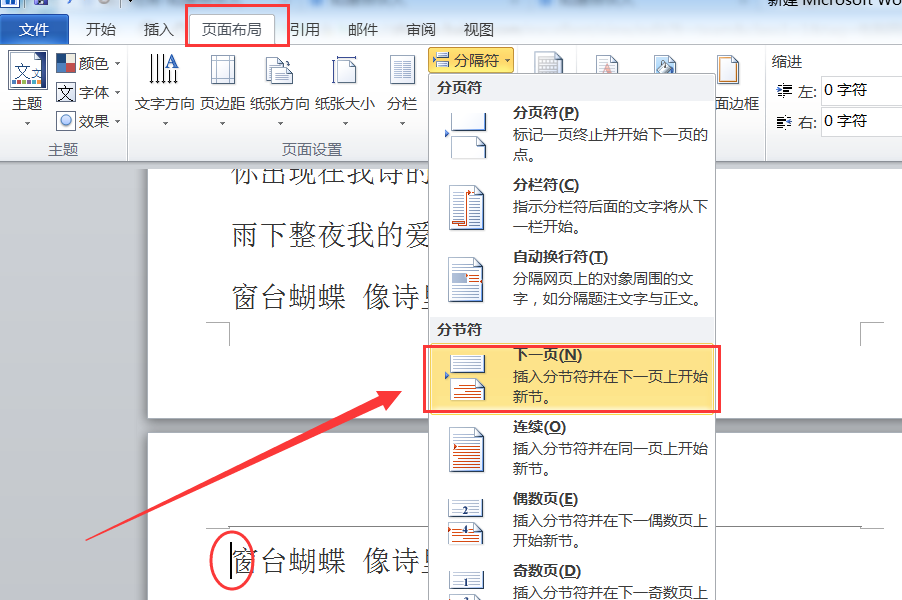This screenshot has height=600, width=902.
Task: Open the 颜色 theme colors dropdown
Action: point(89,63)
